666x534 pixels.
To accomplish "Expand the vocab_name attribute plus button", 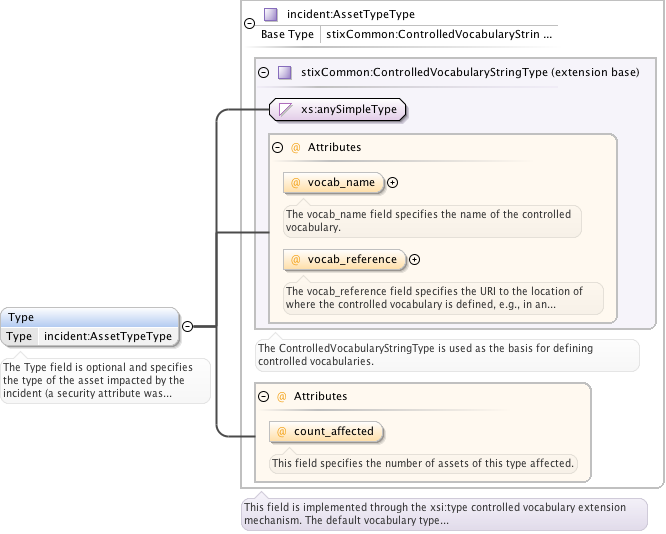I will tap(393, 182).
